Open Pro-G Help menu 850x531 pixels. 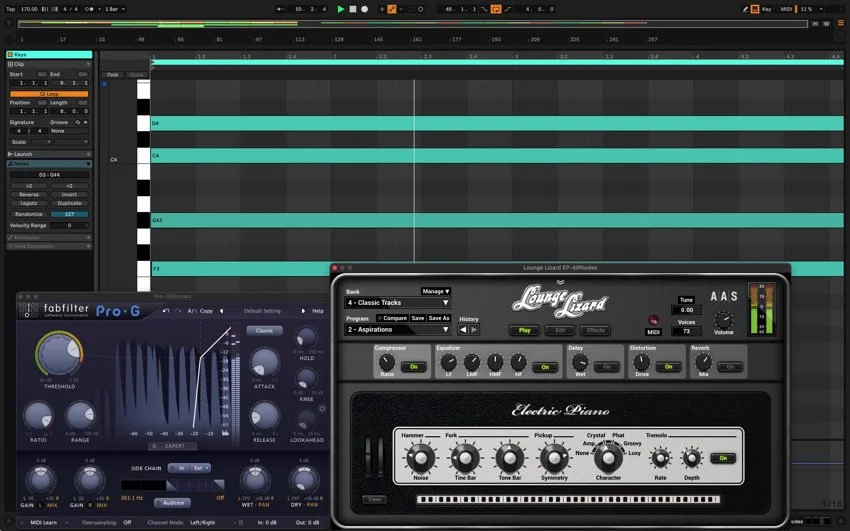(318, 311)
